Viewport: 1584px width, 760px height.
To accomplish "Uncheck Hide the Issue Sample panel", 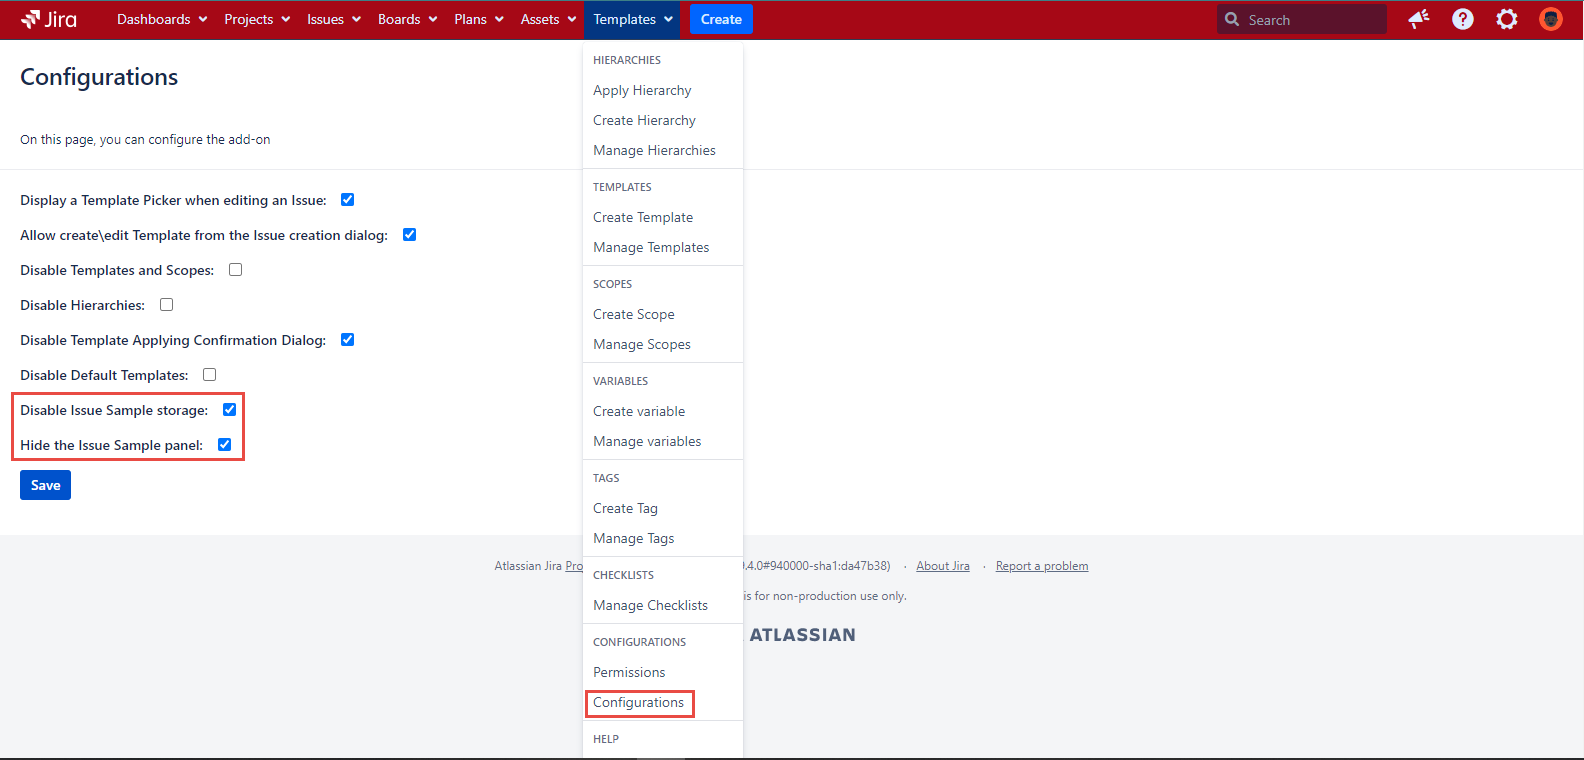I will (x=224, y=445).
